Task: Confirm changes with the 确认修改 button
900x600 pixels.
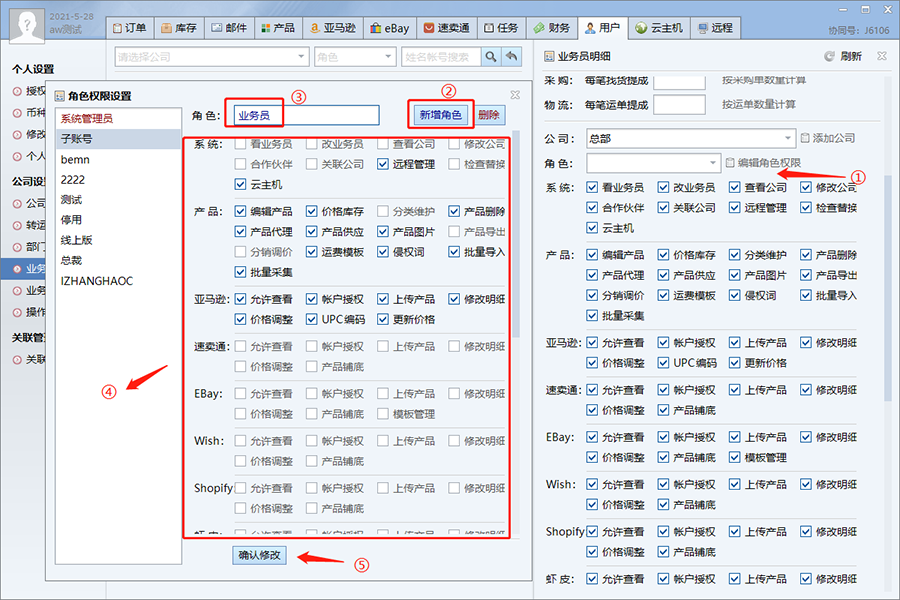Action: [x=259, y=555]
